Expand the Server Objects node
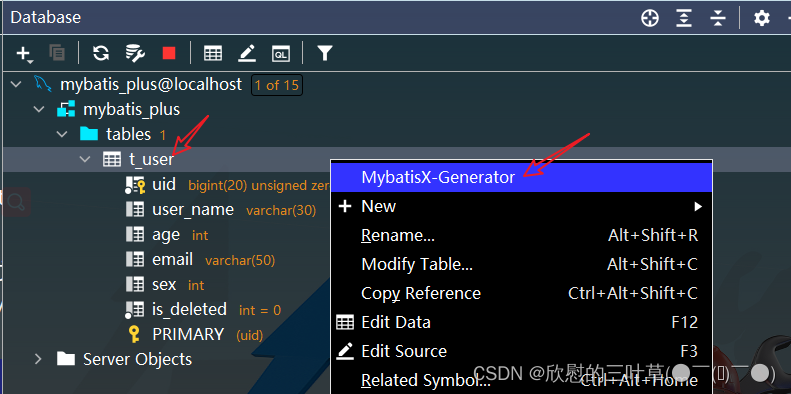The image size is (791, 394). pos(38,359)
